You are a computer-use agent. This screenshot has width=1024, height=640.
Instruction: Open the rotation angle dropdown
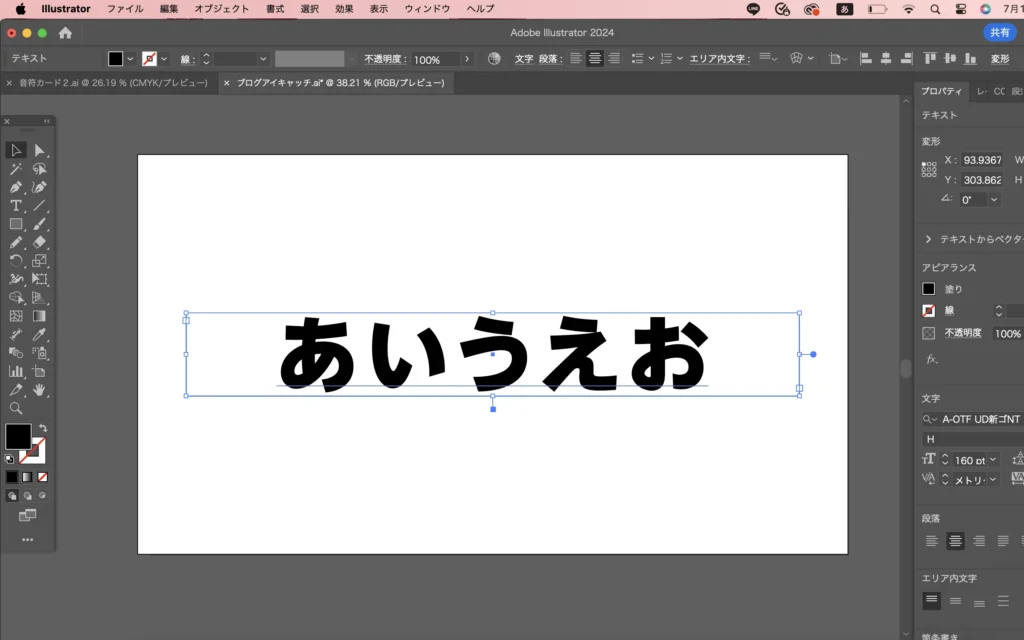click(x=993, y=200)
